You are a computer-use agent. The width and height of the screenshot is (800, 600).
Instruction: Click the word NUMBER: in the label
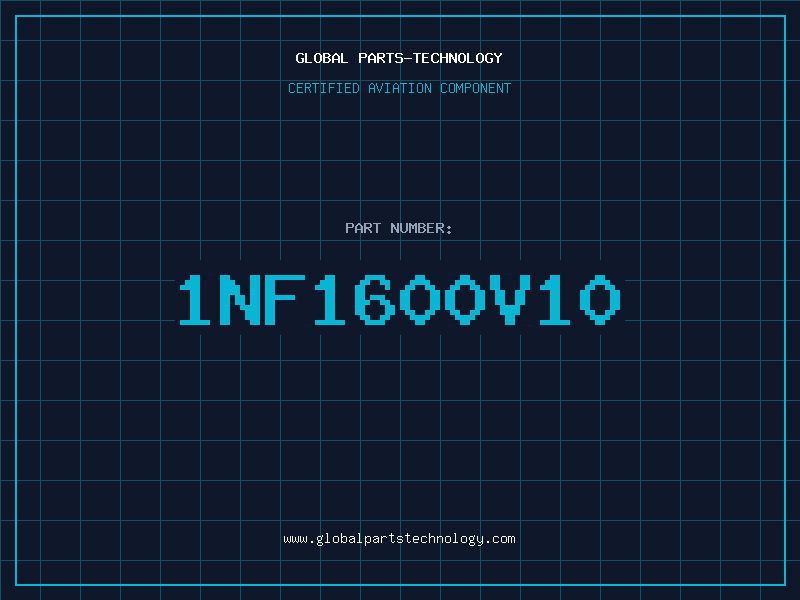pos(421,228)
